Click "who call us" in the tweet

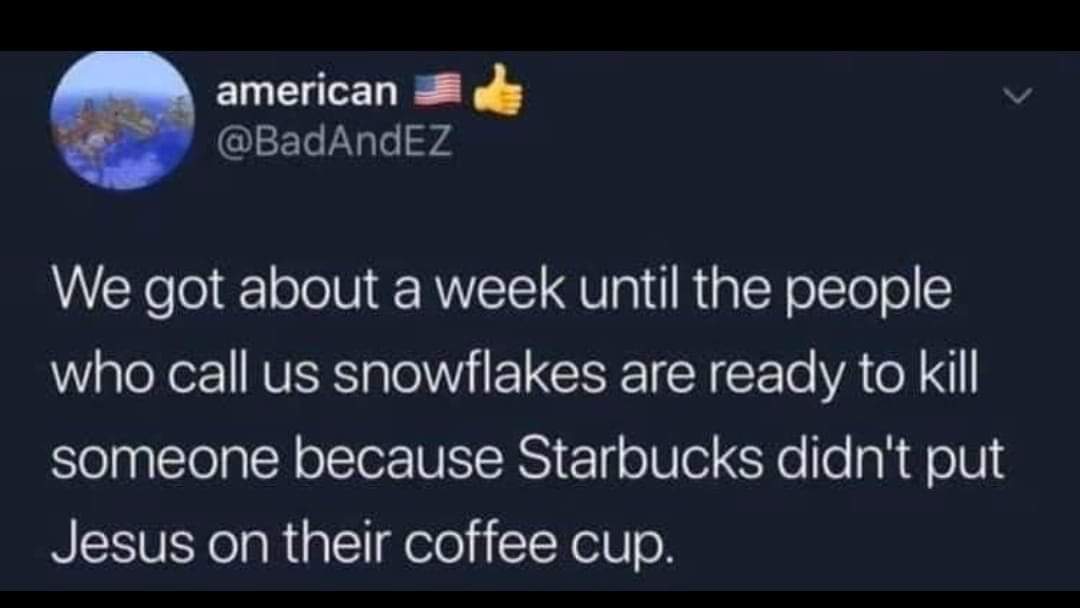[x=185, y=375]
